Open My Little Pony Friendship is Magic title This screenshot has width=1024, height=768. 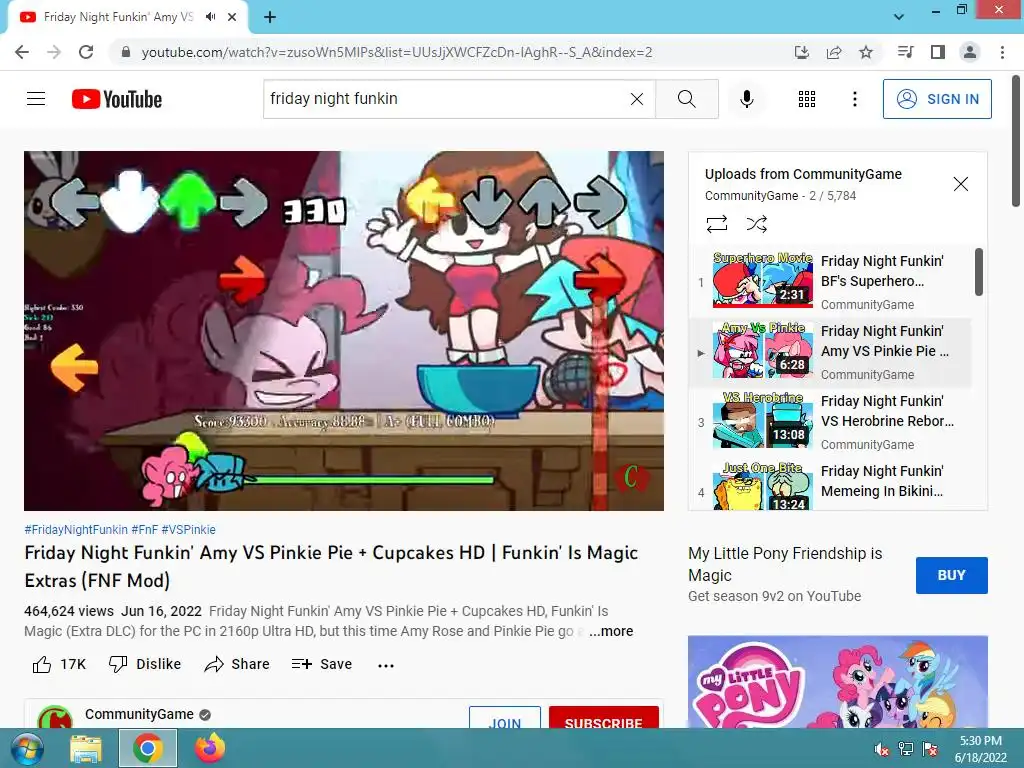point(785,564)
